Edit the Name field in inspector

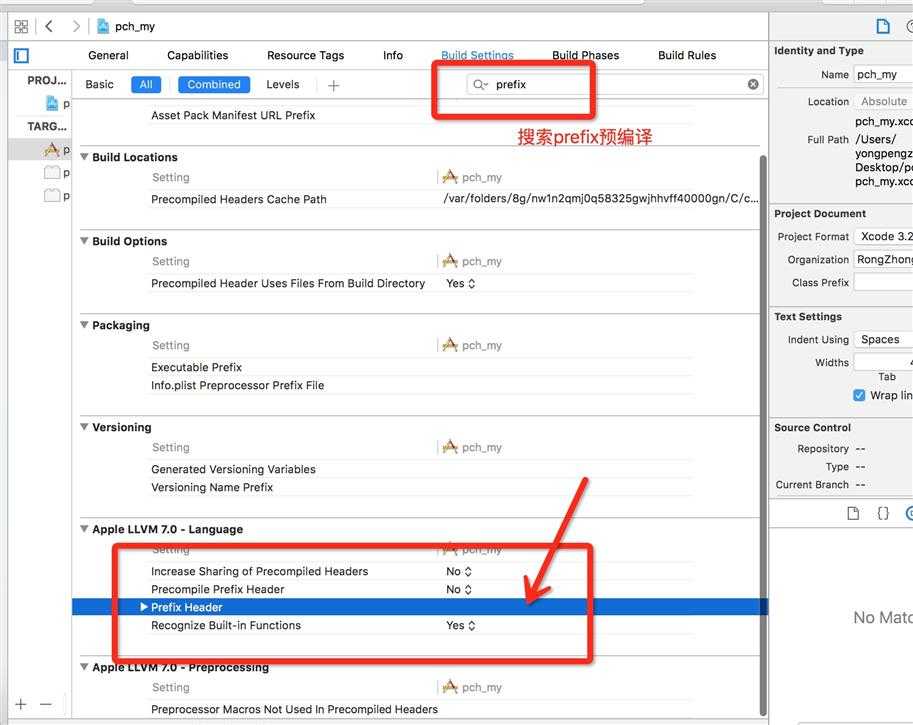point(883,75)
